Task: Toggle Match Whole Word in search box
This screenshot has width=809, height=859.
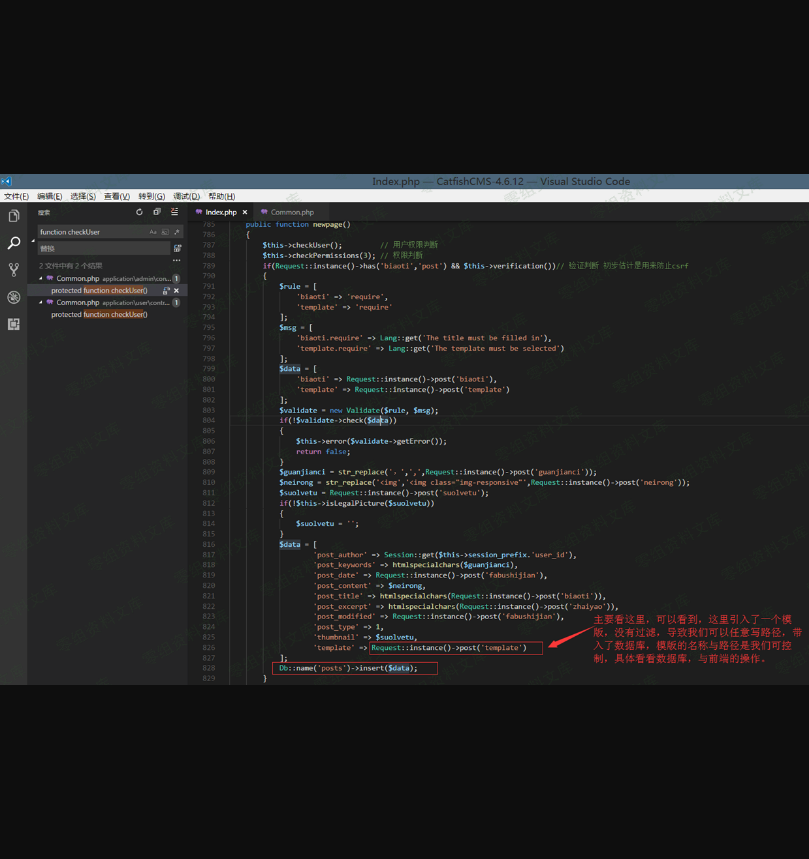Action: tap(165, 232)
